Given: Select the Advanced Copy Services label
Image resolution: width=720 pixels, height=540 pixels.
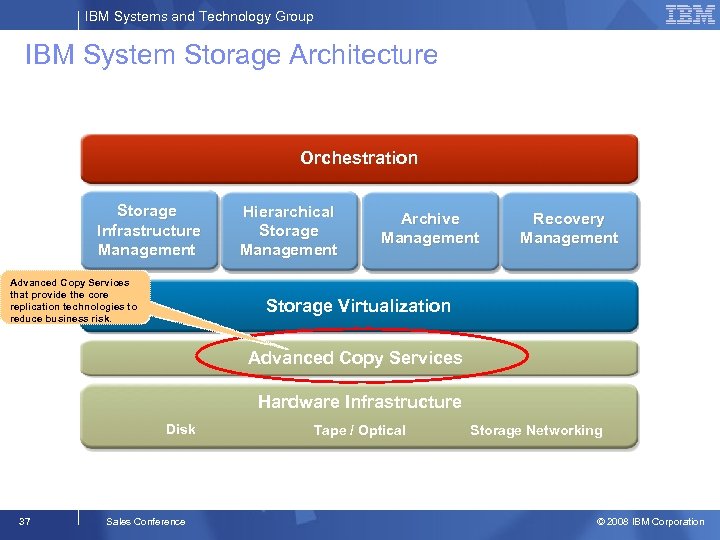Looking at the screenshot, I should click(x=355, y=358).
